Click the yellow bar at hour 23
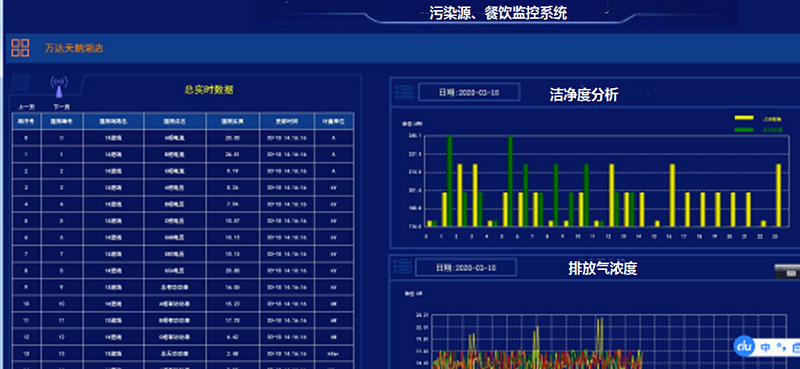800x369 pixels. (778, 195)
